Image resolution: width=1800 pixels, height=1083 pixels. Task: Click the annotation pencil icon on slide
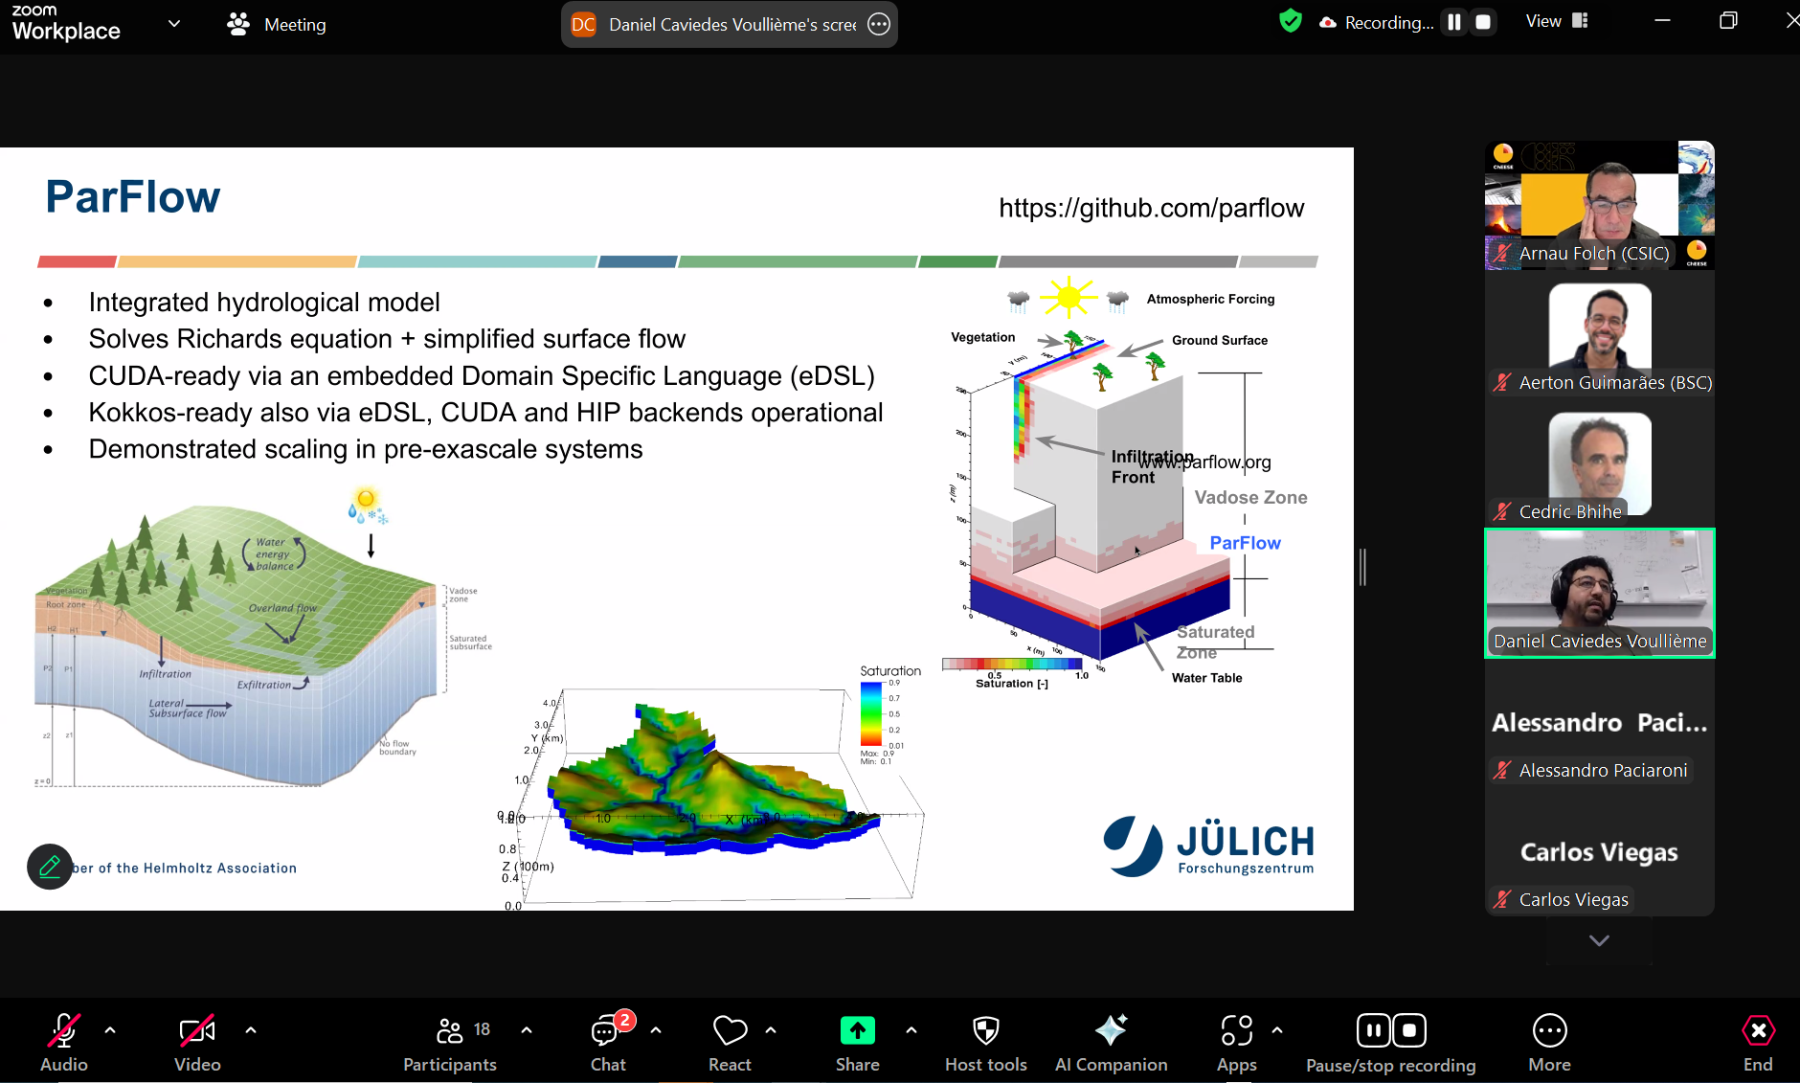[49, 867]
